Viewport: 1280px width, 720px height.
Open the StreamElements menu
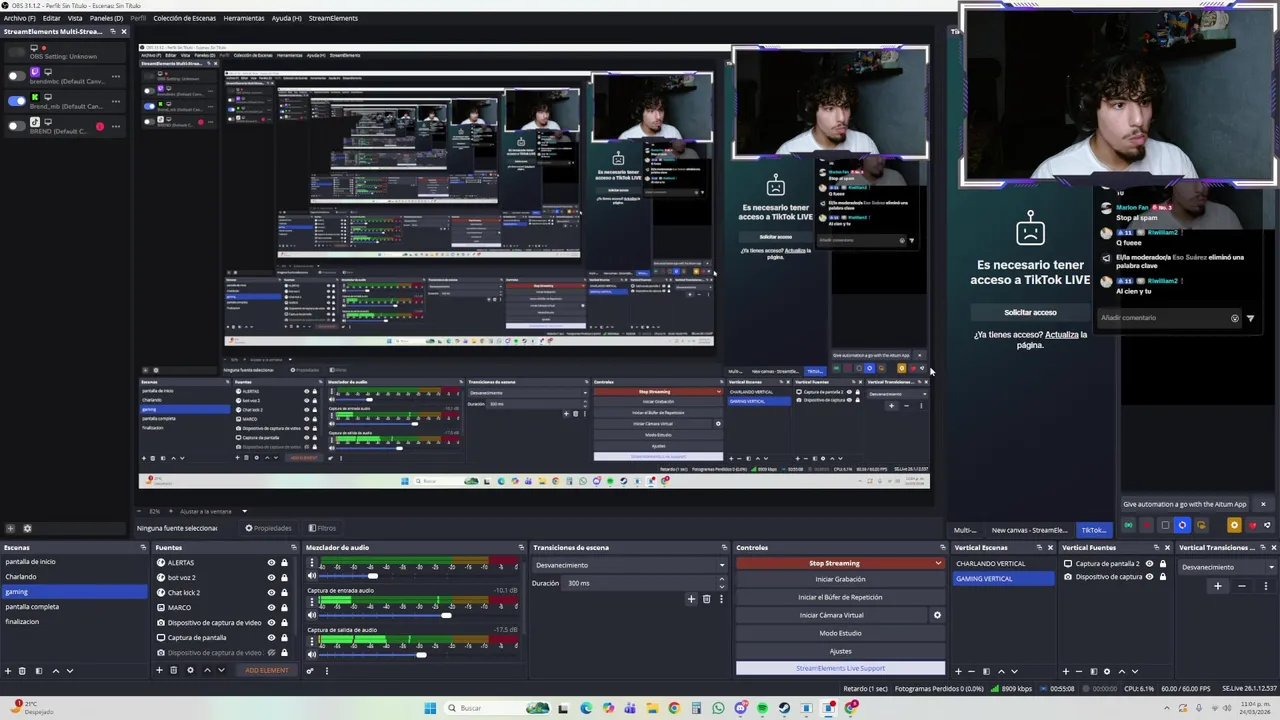tap(333, 18)
